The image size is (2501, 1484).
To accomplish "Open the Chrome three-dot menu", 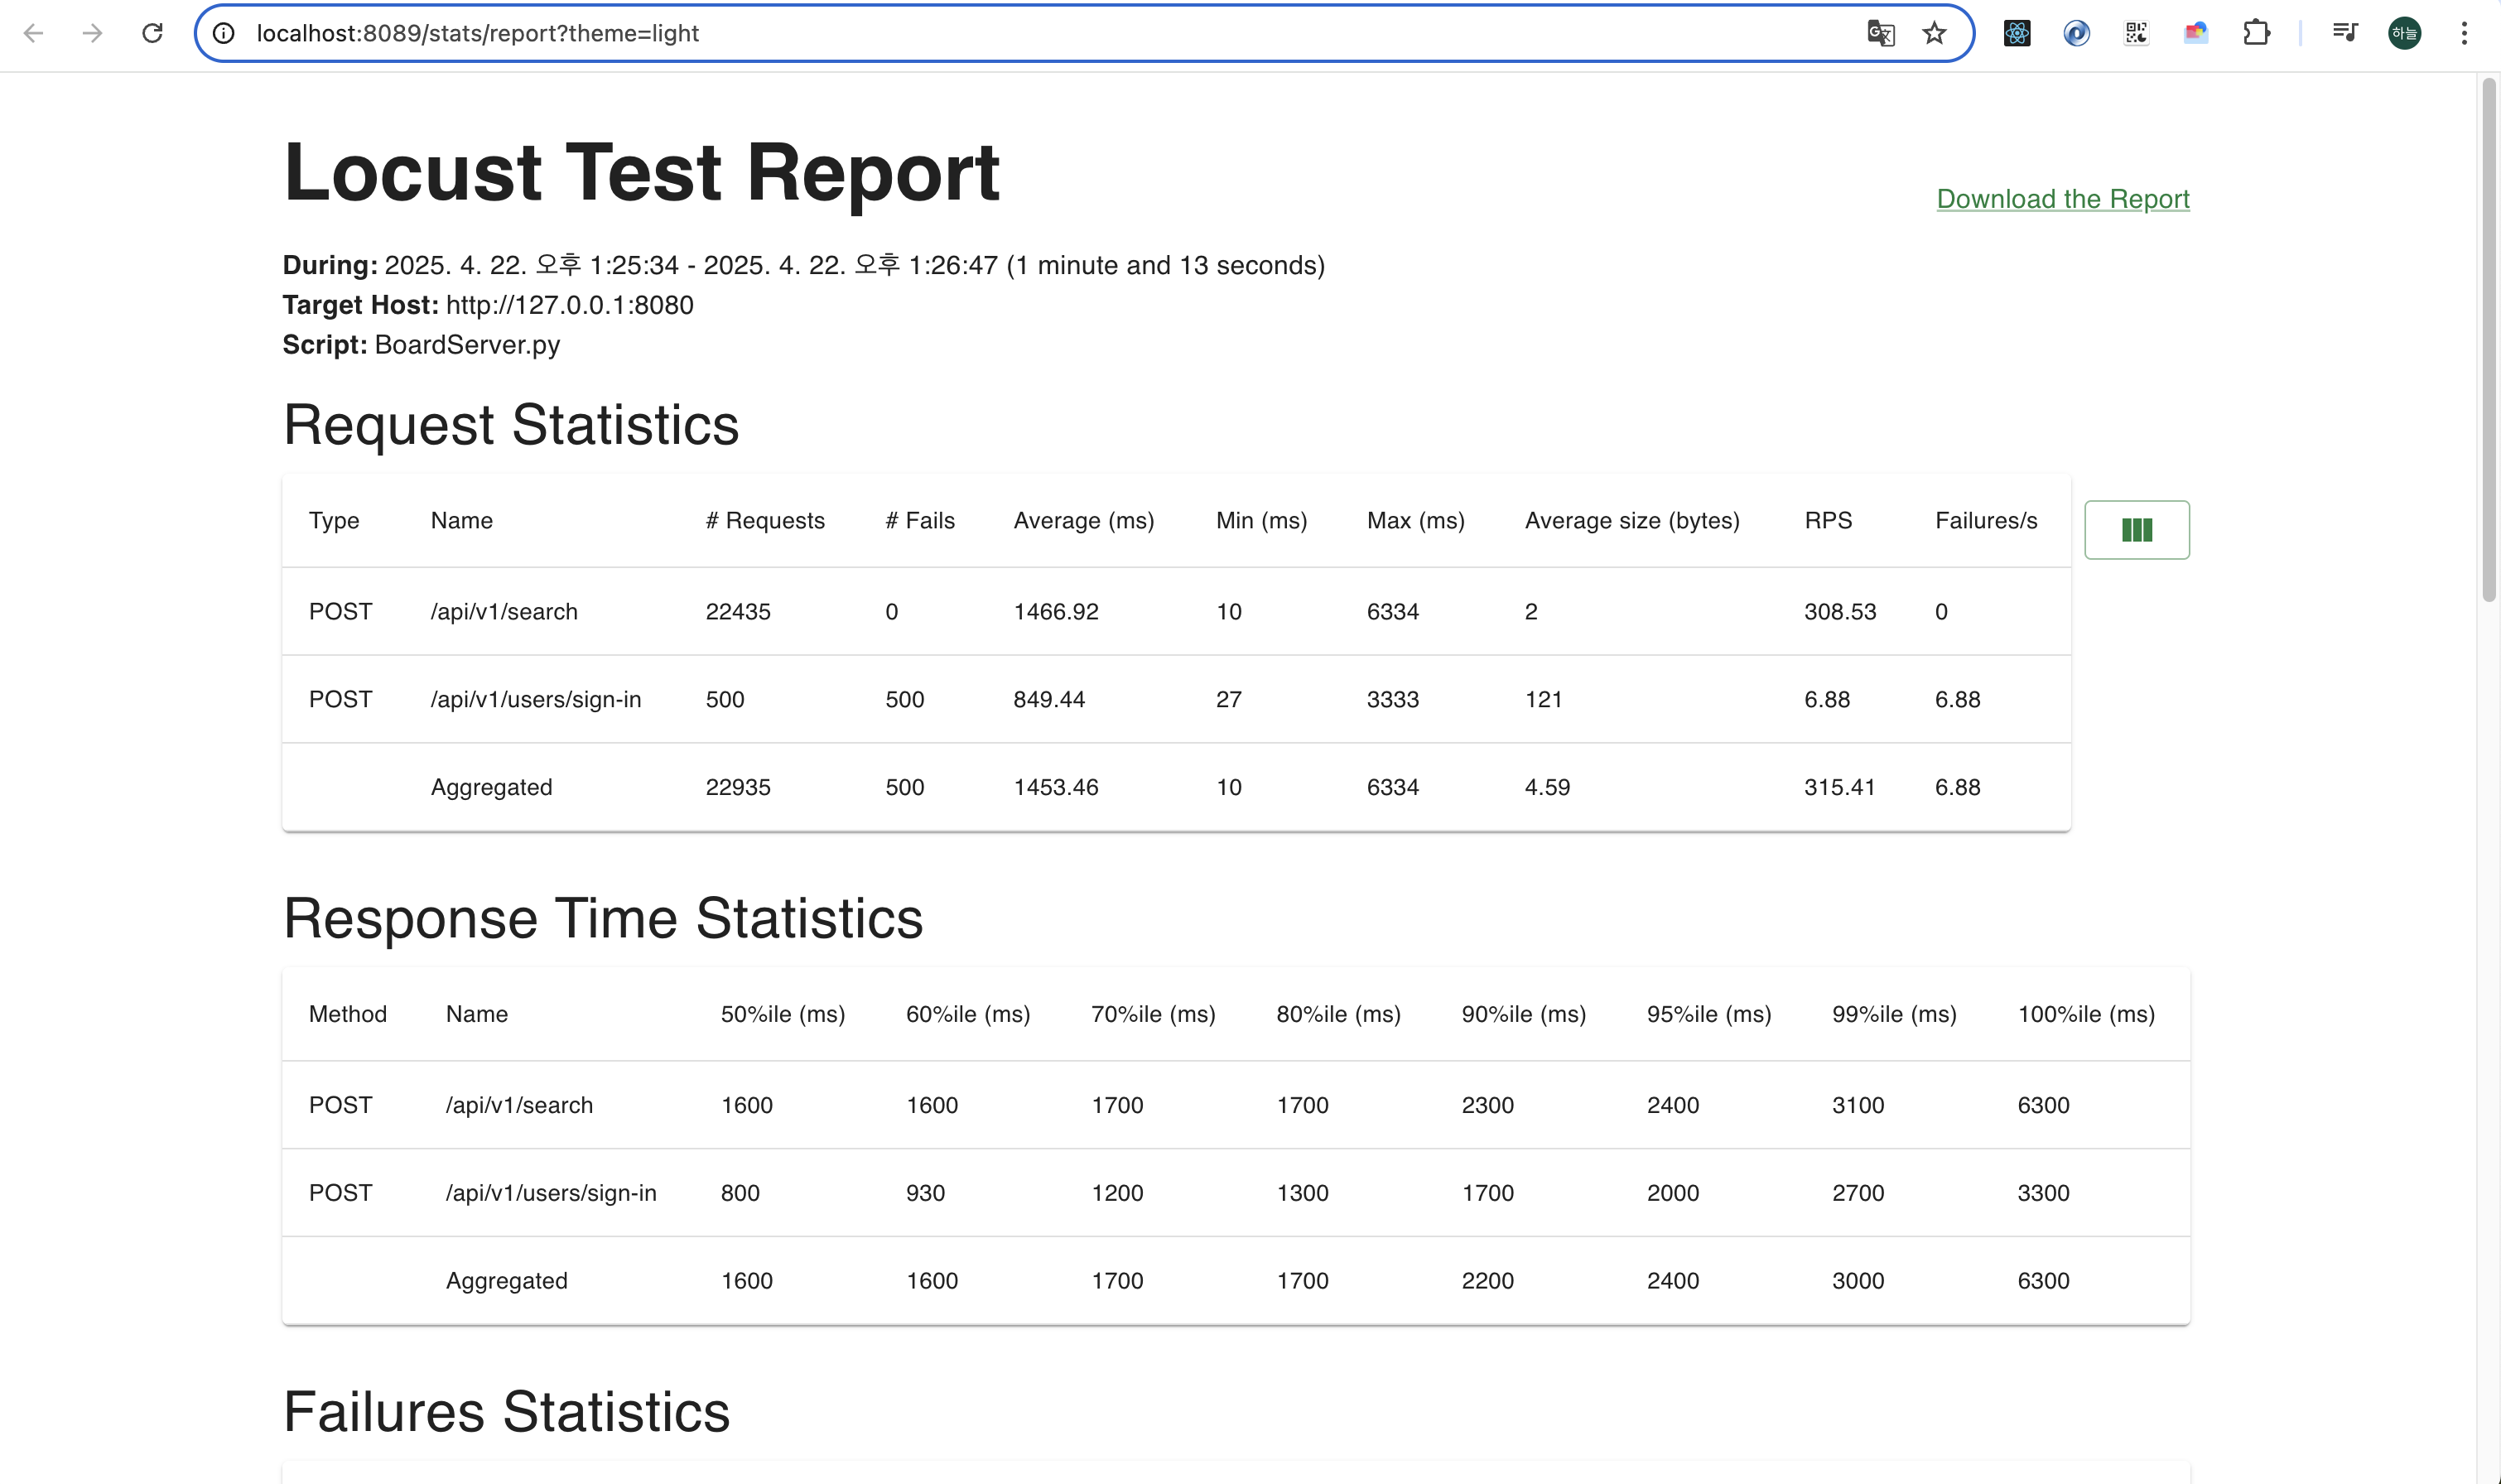I will (x=2464, y=33).
